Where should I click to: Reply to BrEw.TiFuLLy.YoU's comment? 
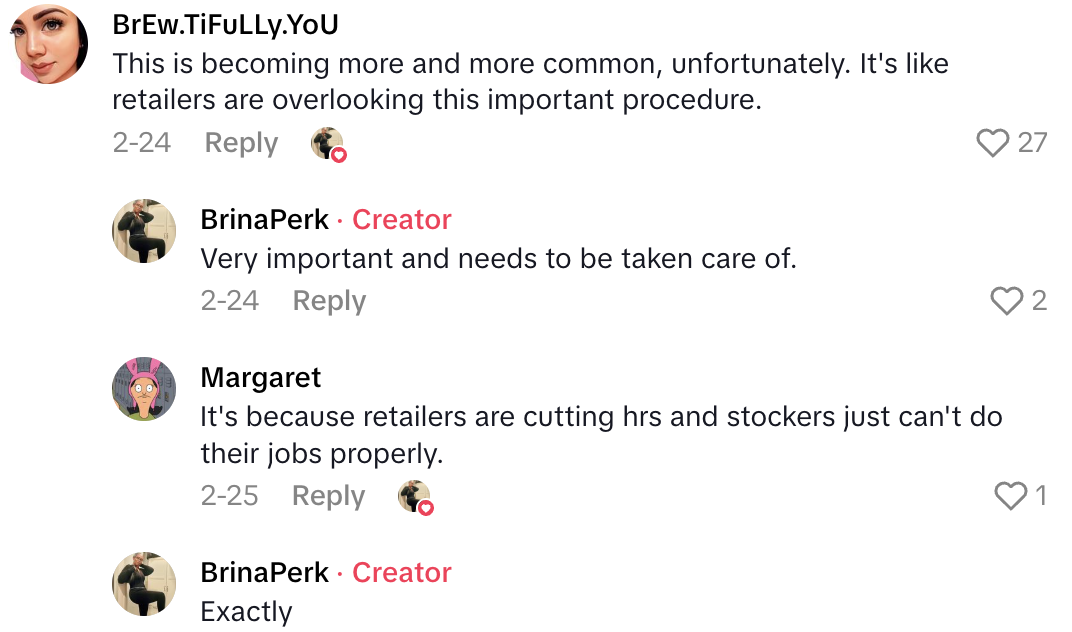(241, 143)
